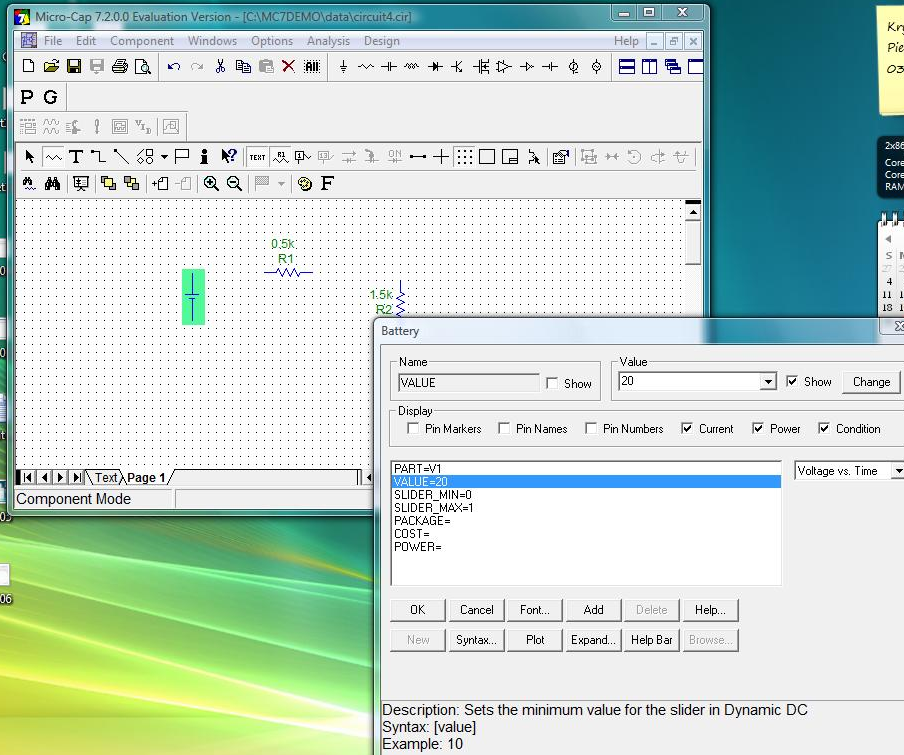The image size is (904, 755).
Task: Open Find with the binoculars icon
Action: [x=52, y=184]
